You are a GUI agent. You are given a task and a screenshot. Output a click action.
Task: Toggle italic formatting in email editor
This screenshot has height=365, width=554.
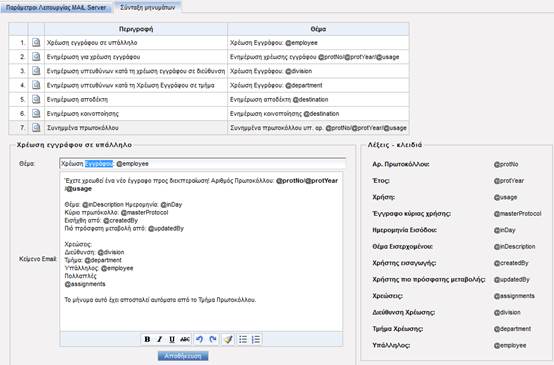coord(159,339)
